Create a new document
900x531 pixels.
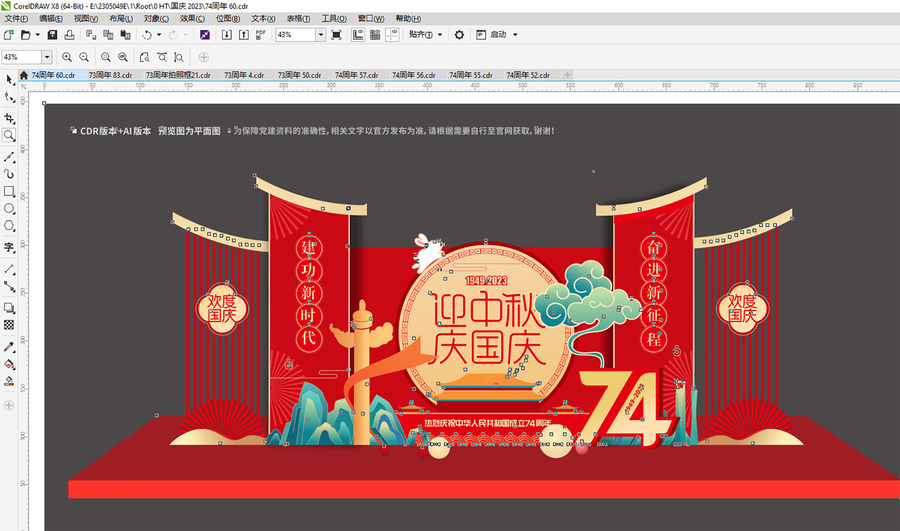(x=9, y=35)
